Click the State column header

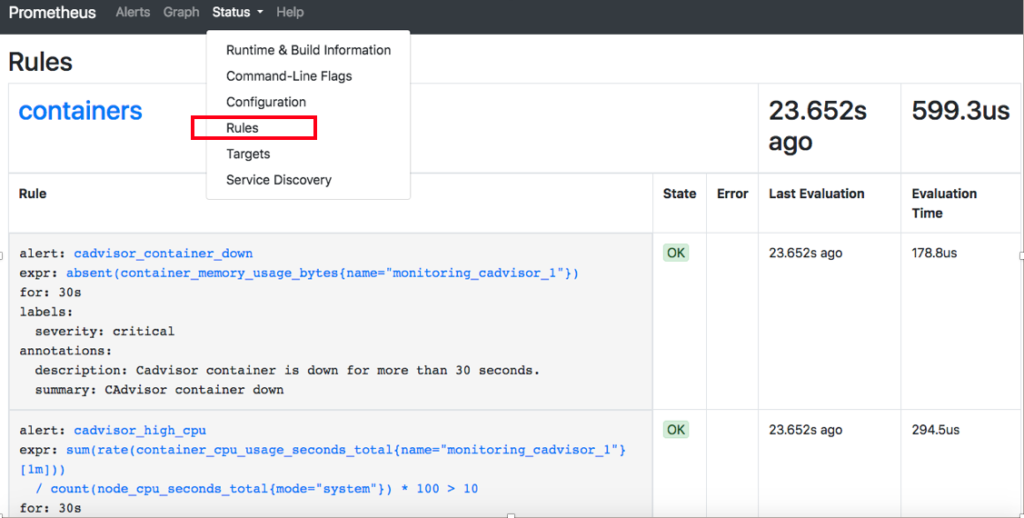pyautogui.click(x=679, y=193)
